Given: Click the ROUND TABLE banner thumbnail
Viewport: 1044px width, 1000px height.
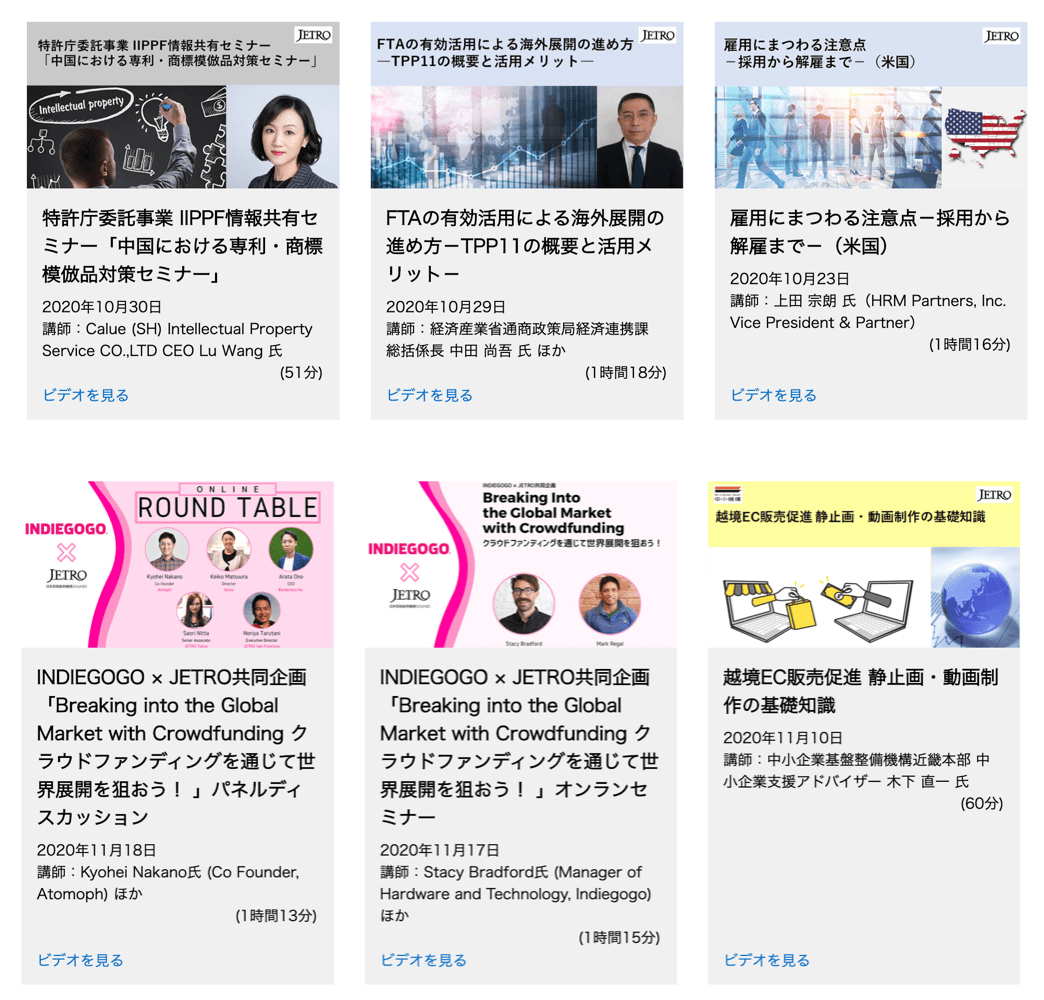Looking at the screenshot, I should (x=178, y=565).
